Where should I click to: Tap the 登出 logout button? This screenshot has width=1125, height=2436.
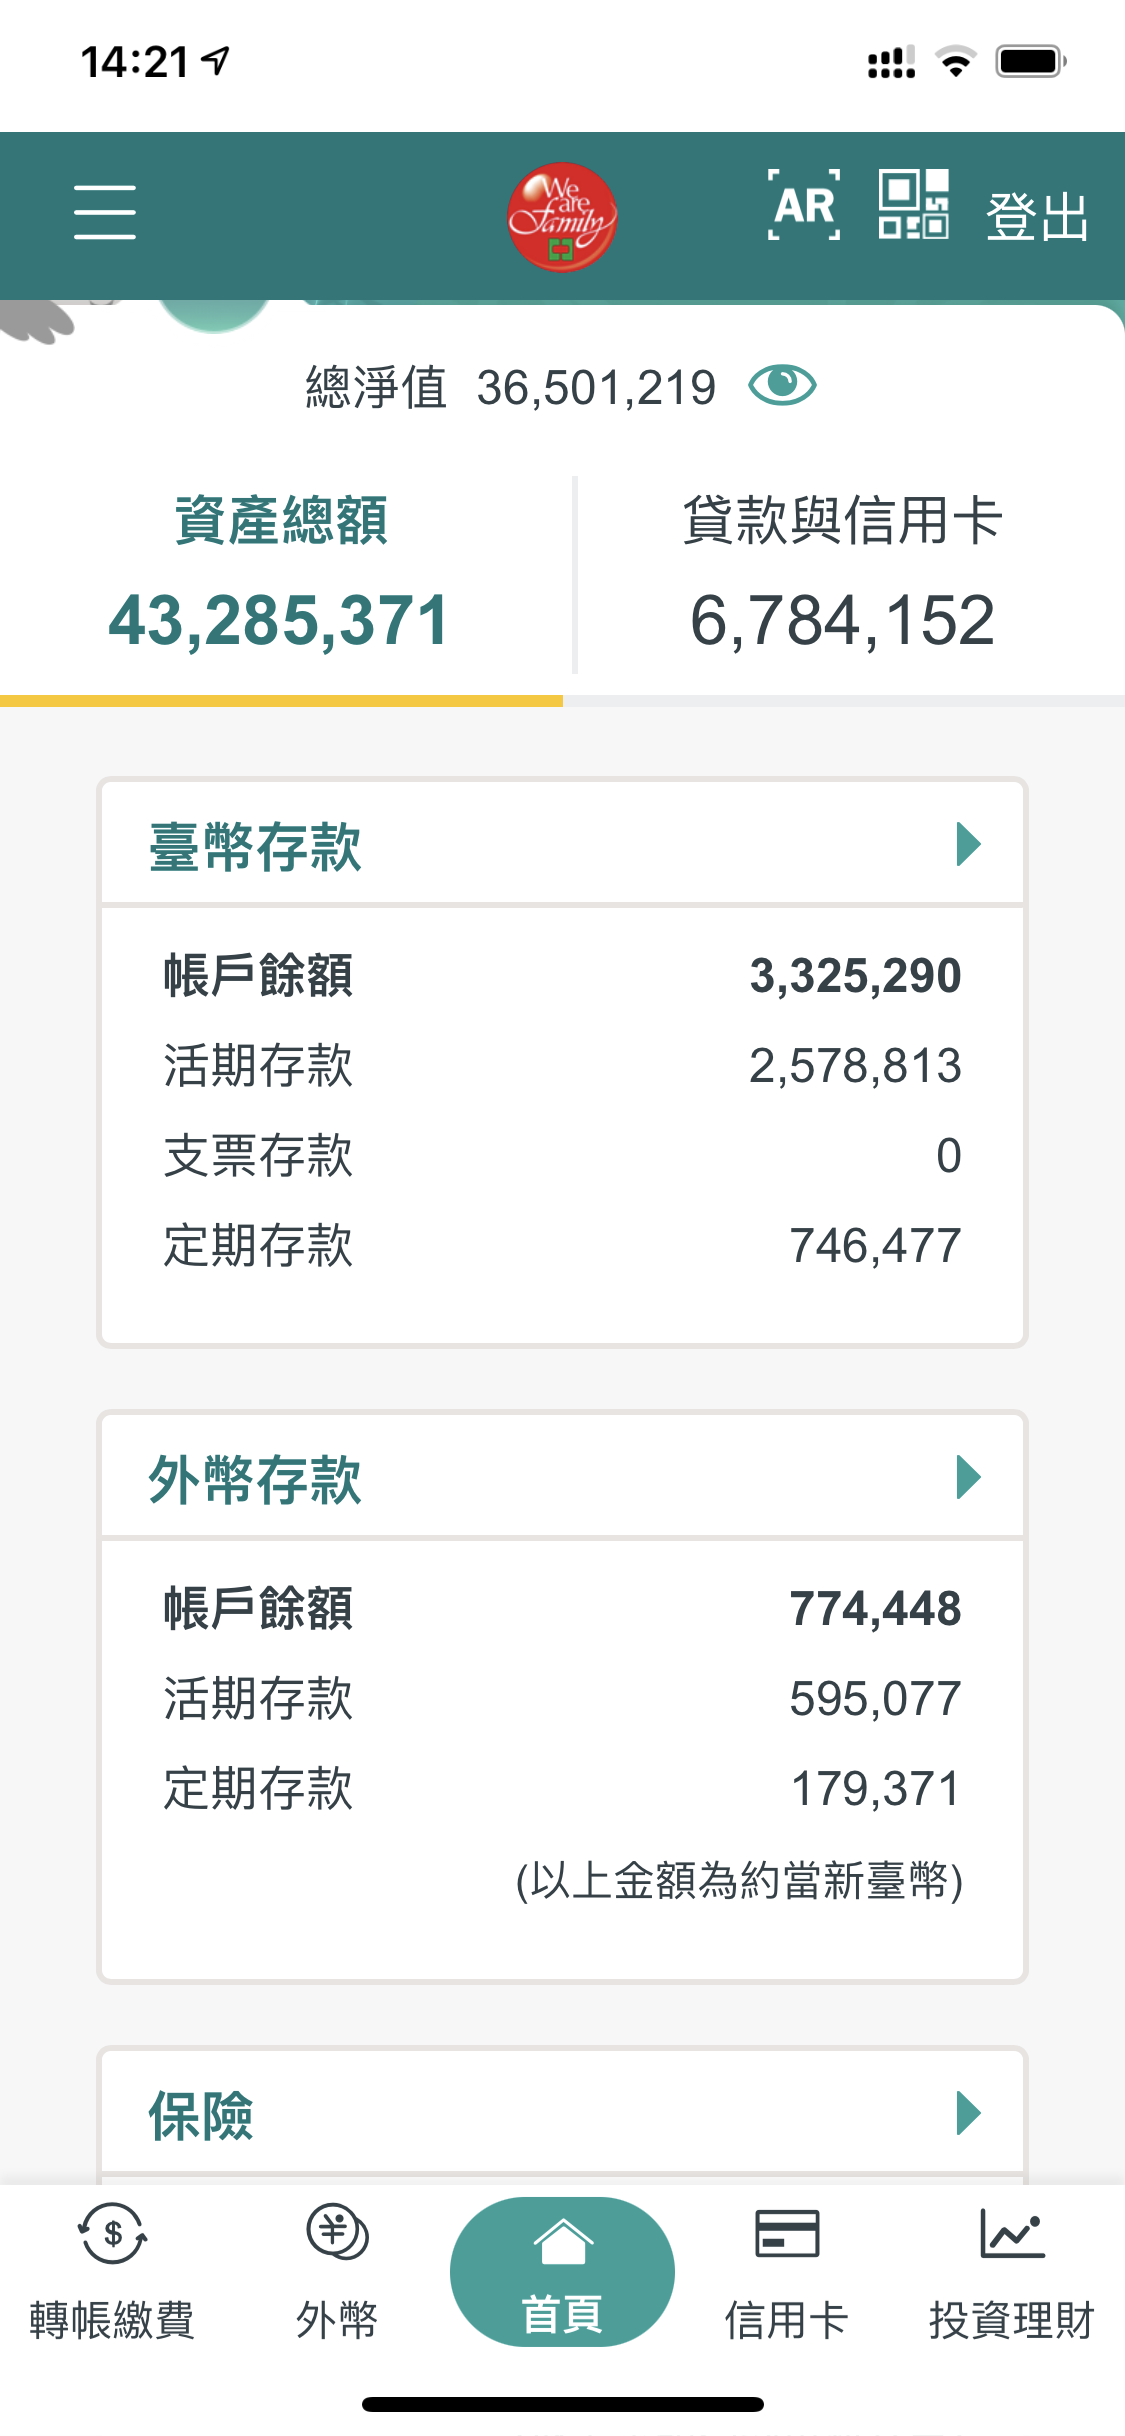[x=1037, y=216]
